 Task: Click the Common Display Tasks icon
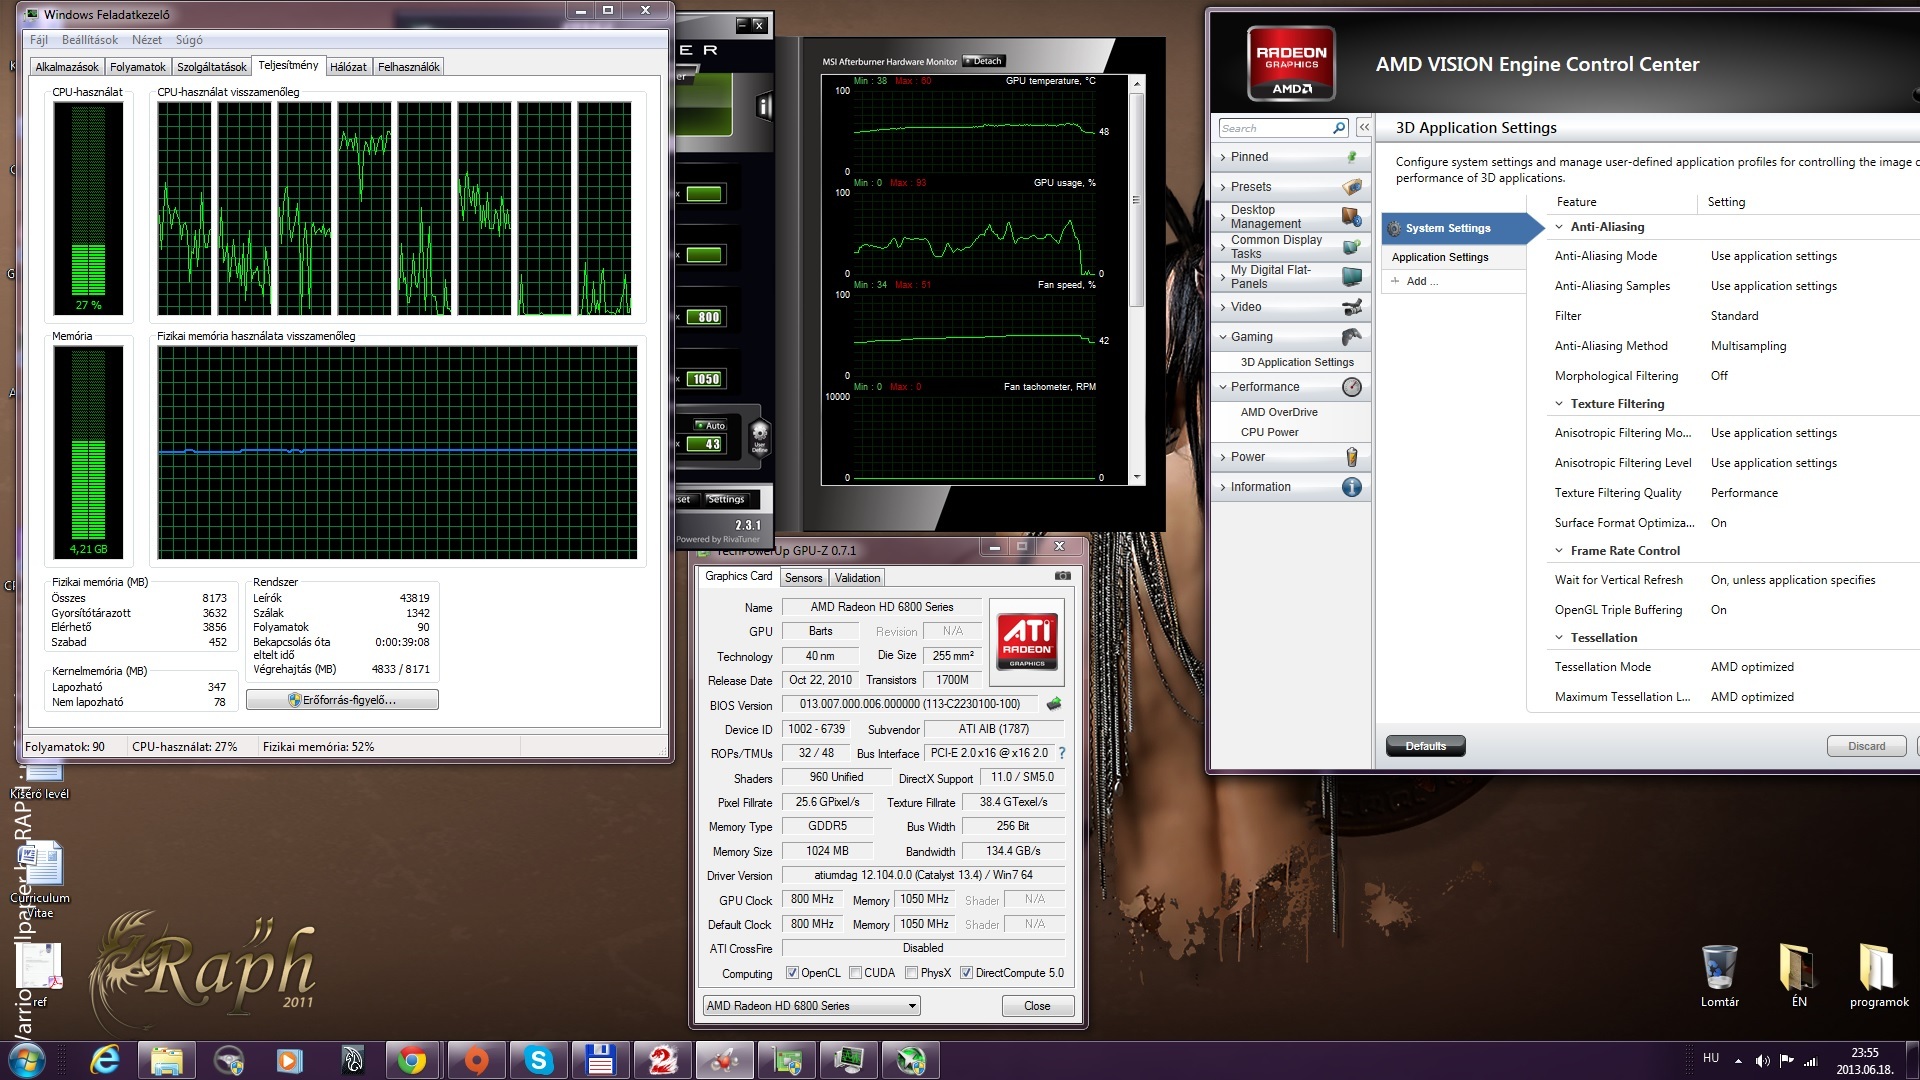[x=1351, y=247]
